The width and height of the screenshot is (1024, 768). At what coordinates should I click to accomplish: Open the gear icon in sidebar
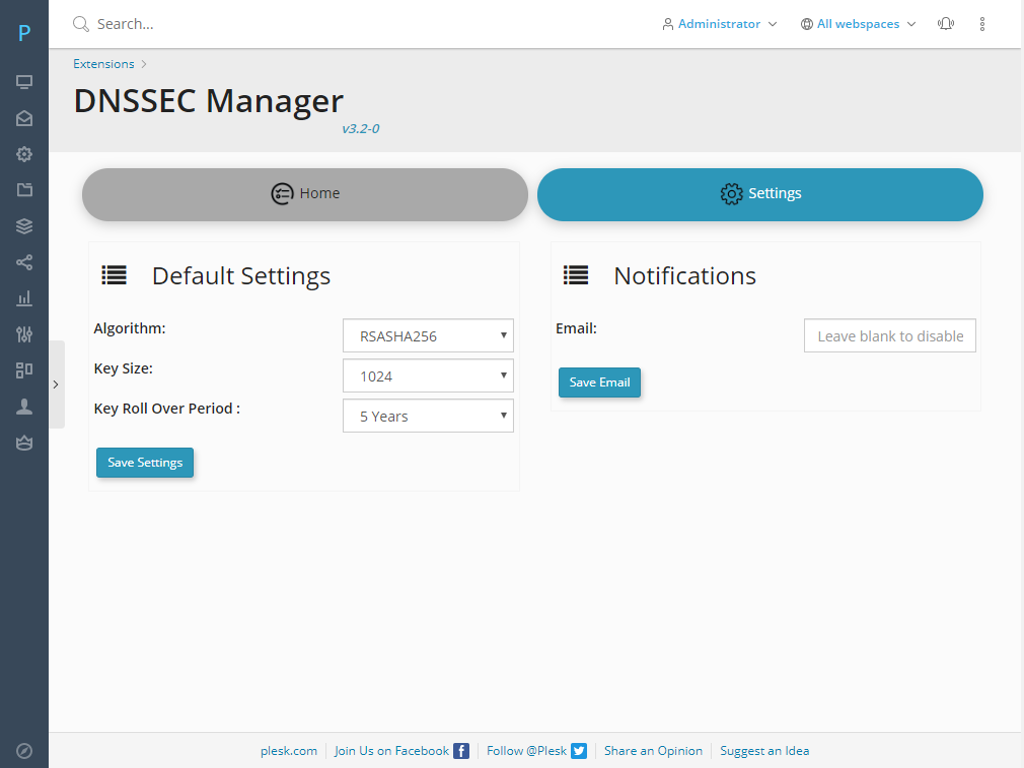click(24, 154)
